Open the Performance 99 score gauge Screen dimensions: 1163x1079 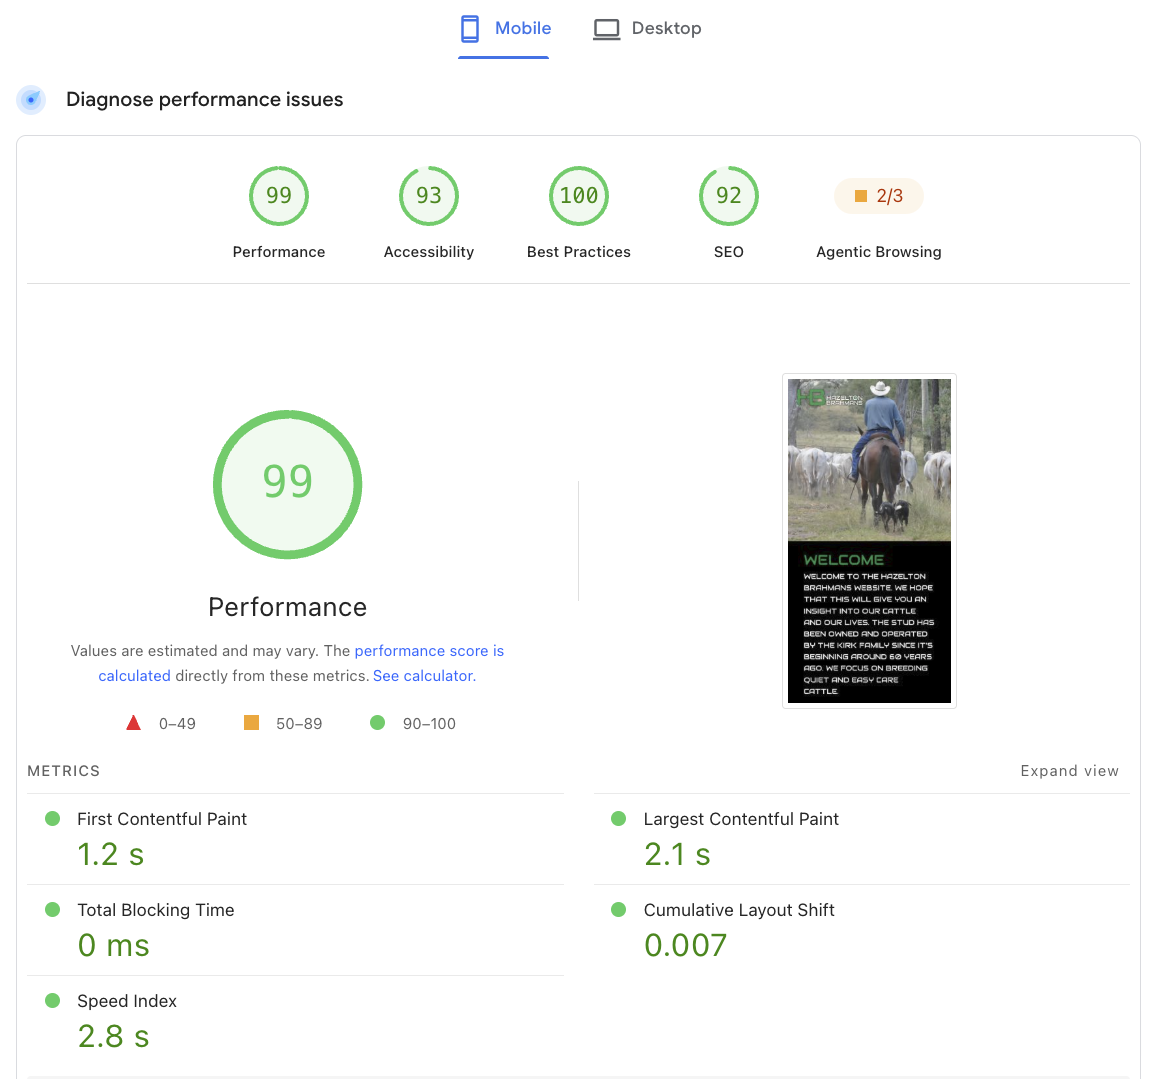279,197
